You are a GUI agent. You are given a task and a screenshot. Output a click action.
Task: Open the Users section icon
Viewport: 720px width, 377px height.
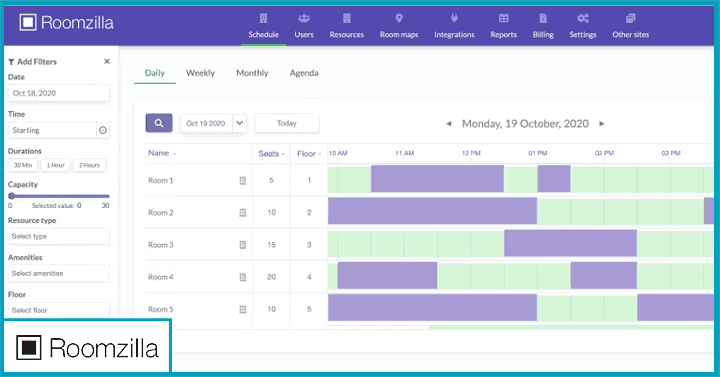(x=304, y=18)
